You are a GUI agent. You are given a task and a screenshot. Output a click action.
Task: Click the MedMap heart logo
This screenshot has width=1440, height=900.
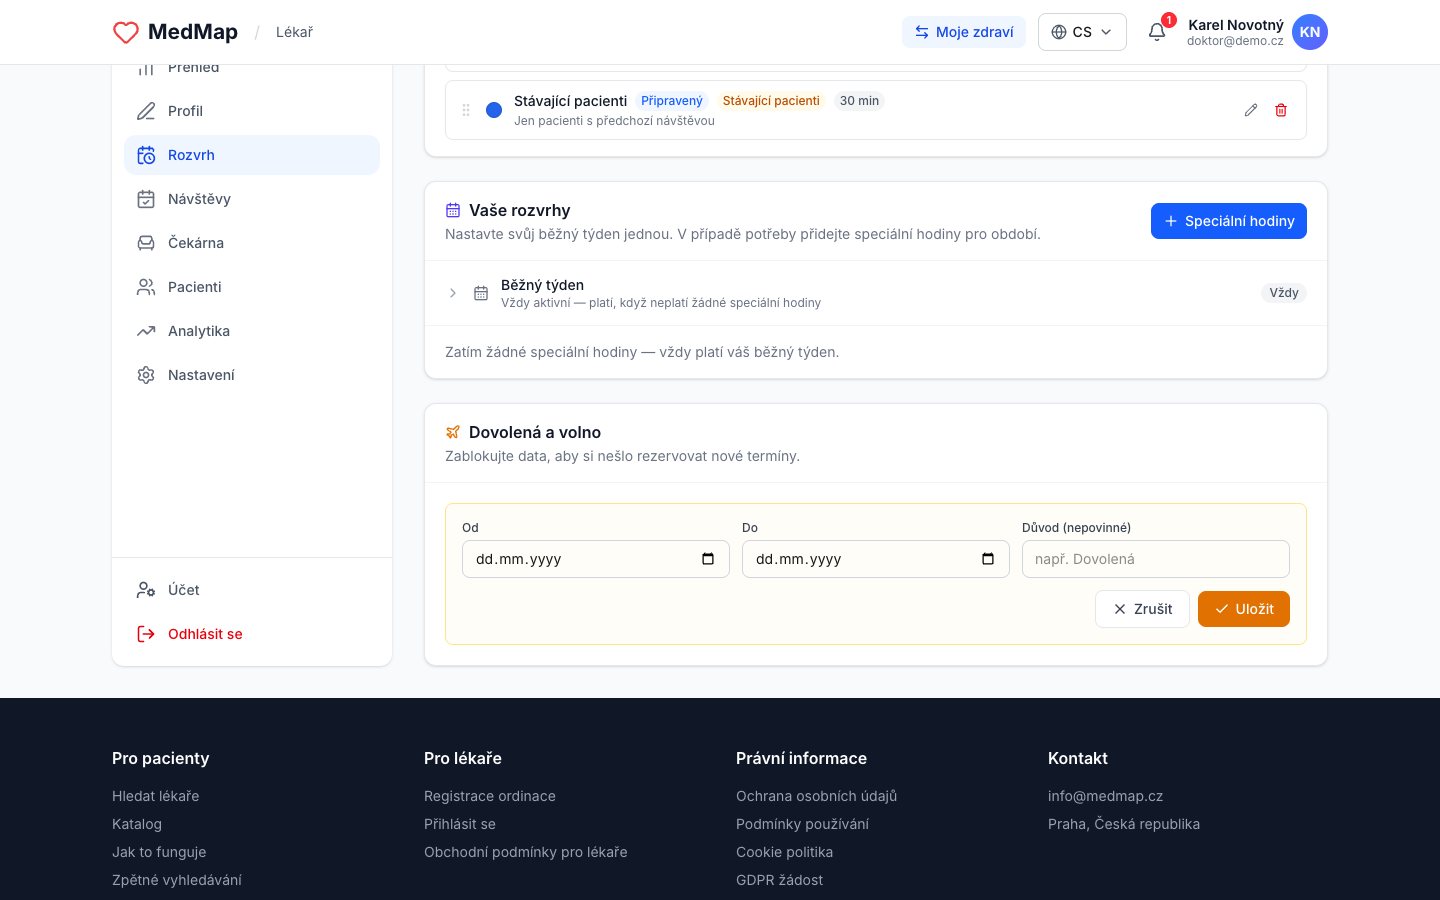(x=126, y=32)
